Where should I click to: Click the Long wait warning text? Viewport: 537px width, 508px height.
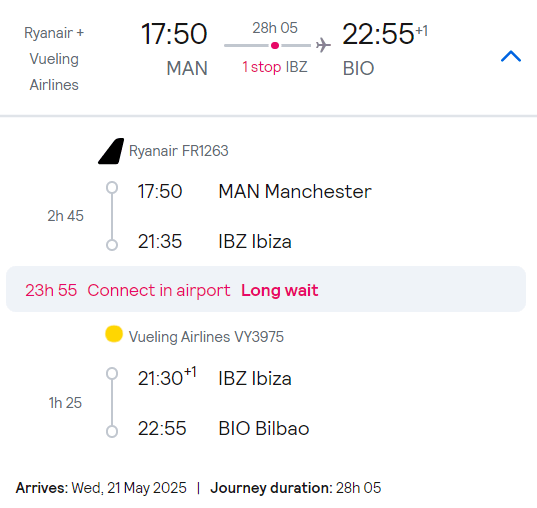click(x=280, y=290)
